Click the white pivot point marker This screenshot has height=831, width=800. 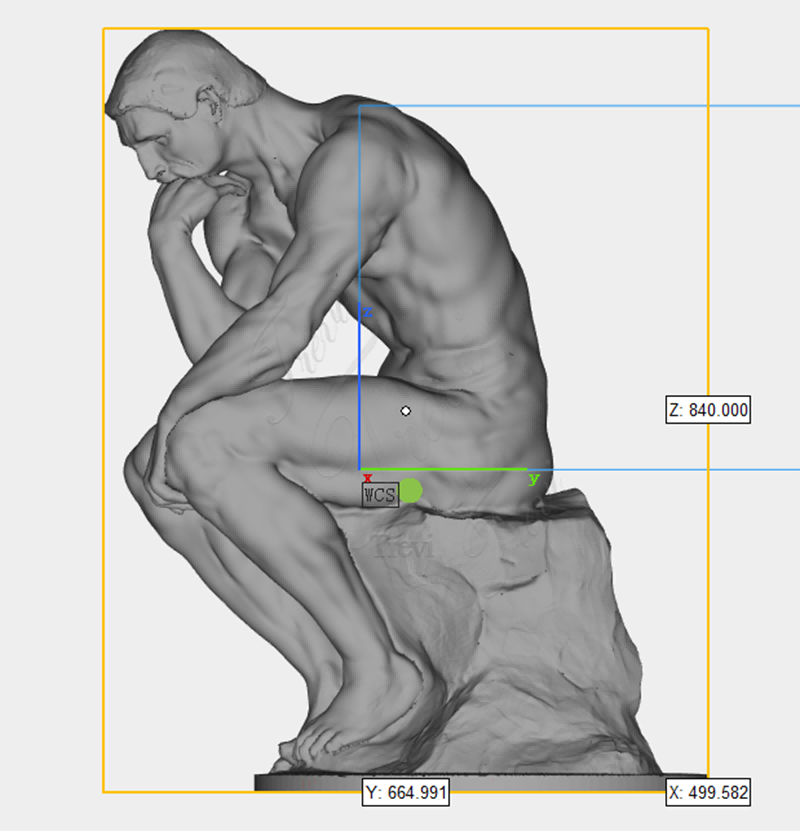click(x=406, y=411)
